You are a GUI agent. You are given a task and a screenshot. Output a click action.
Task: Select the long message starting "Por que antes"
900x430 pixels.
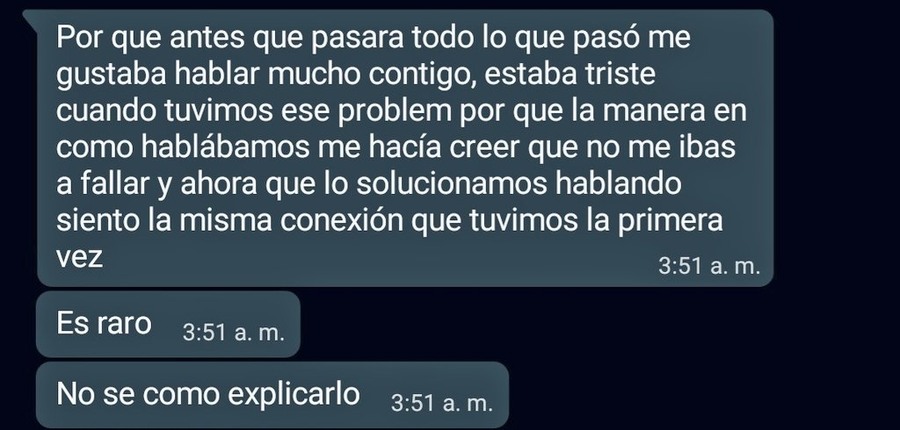(405, 148)
